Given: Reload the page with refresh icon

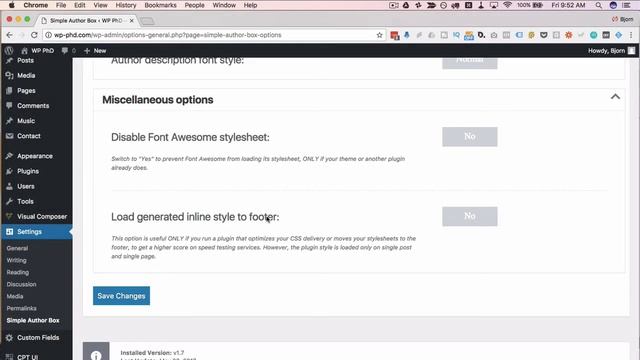Looking at the screenshot, I should pos(34,35).
